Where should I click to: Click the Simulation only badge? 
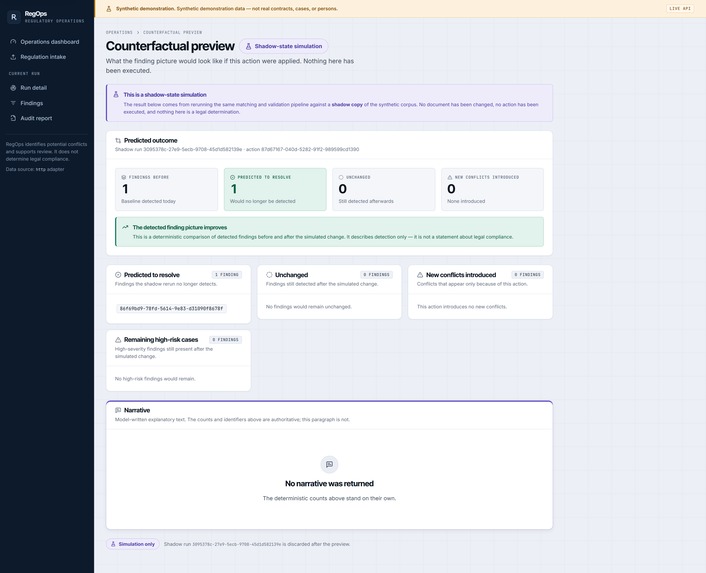point(132,544)
